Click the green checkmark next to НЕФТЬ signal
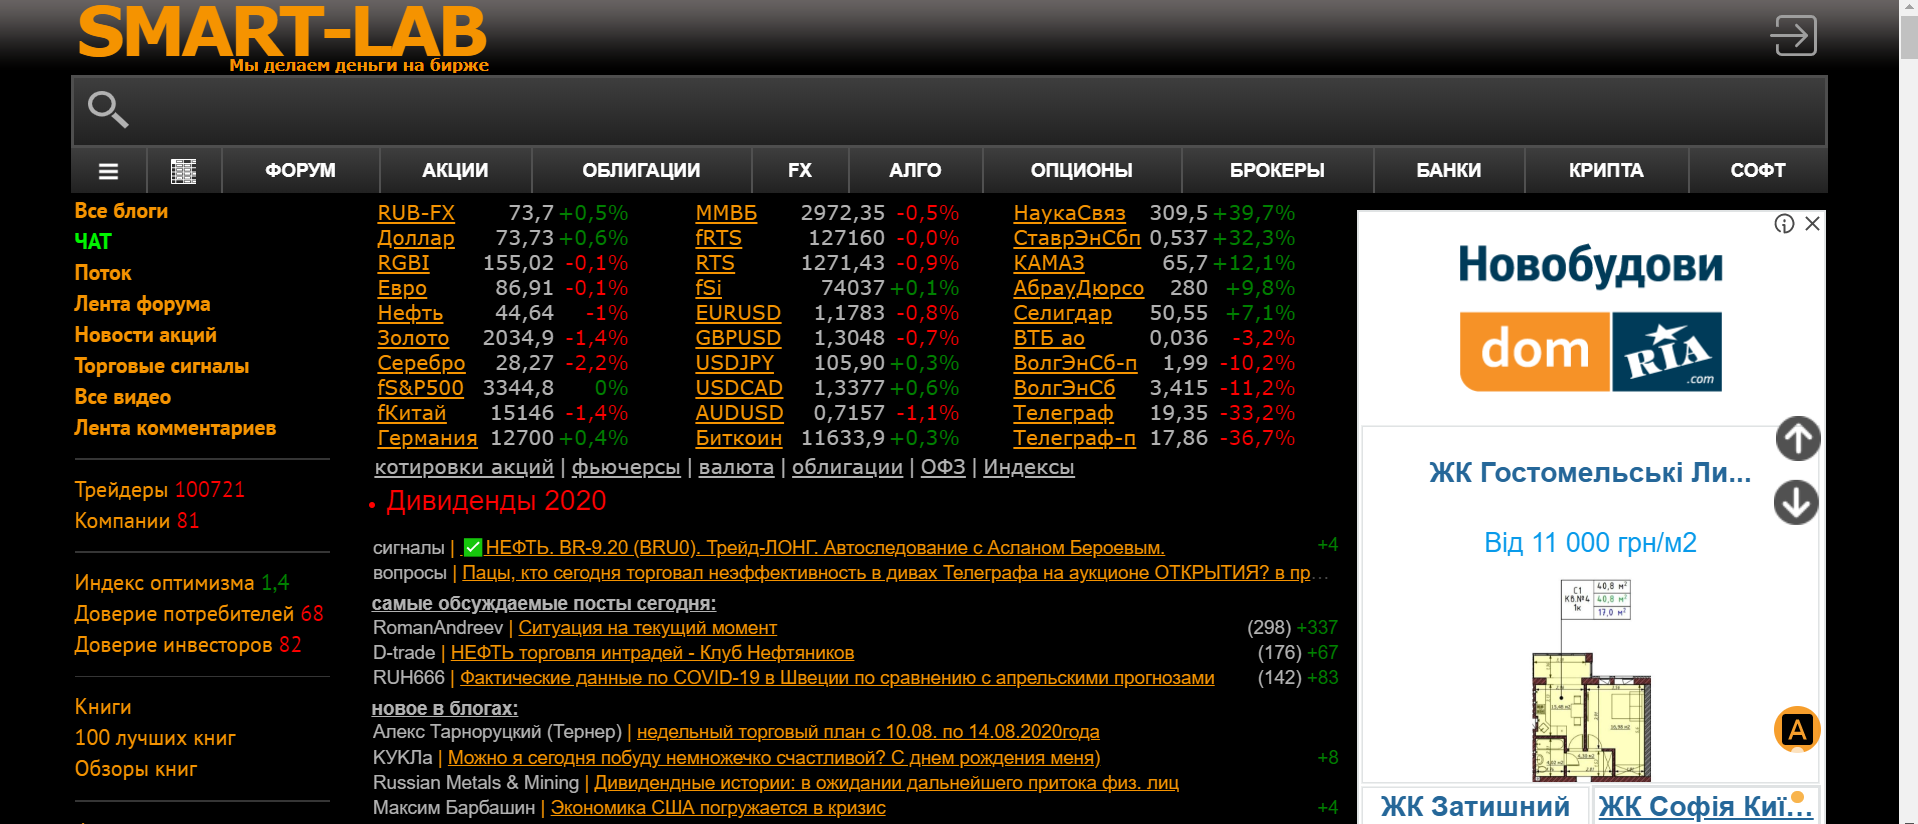The image size is (1918, 824). coord(473,548)
